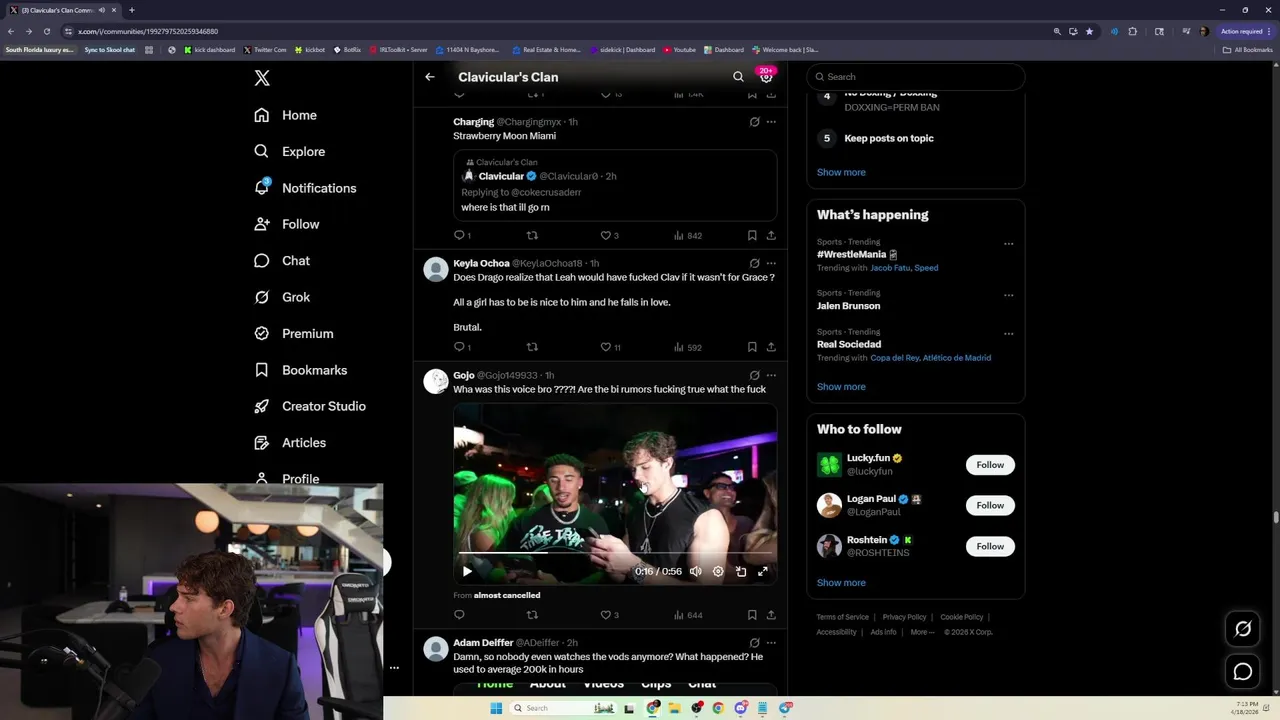This screenshot has width=1280, height=720.
Task: Click the Search input field
Action: coord(916,77)
